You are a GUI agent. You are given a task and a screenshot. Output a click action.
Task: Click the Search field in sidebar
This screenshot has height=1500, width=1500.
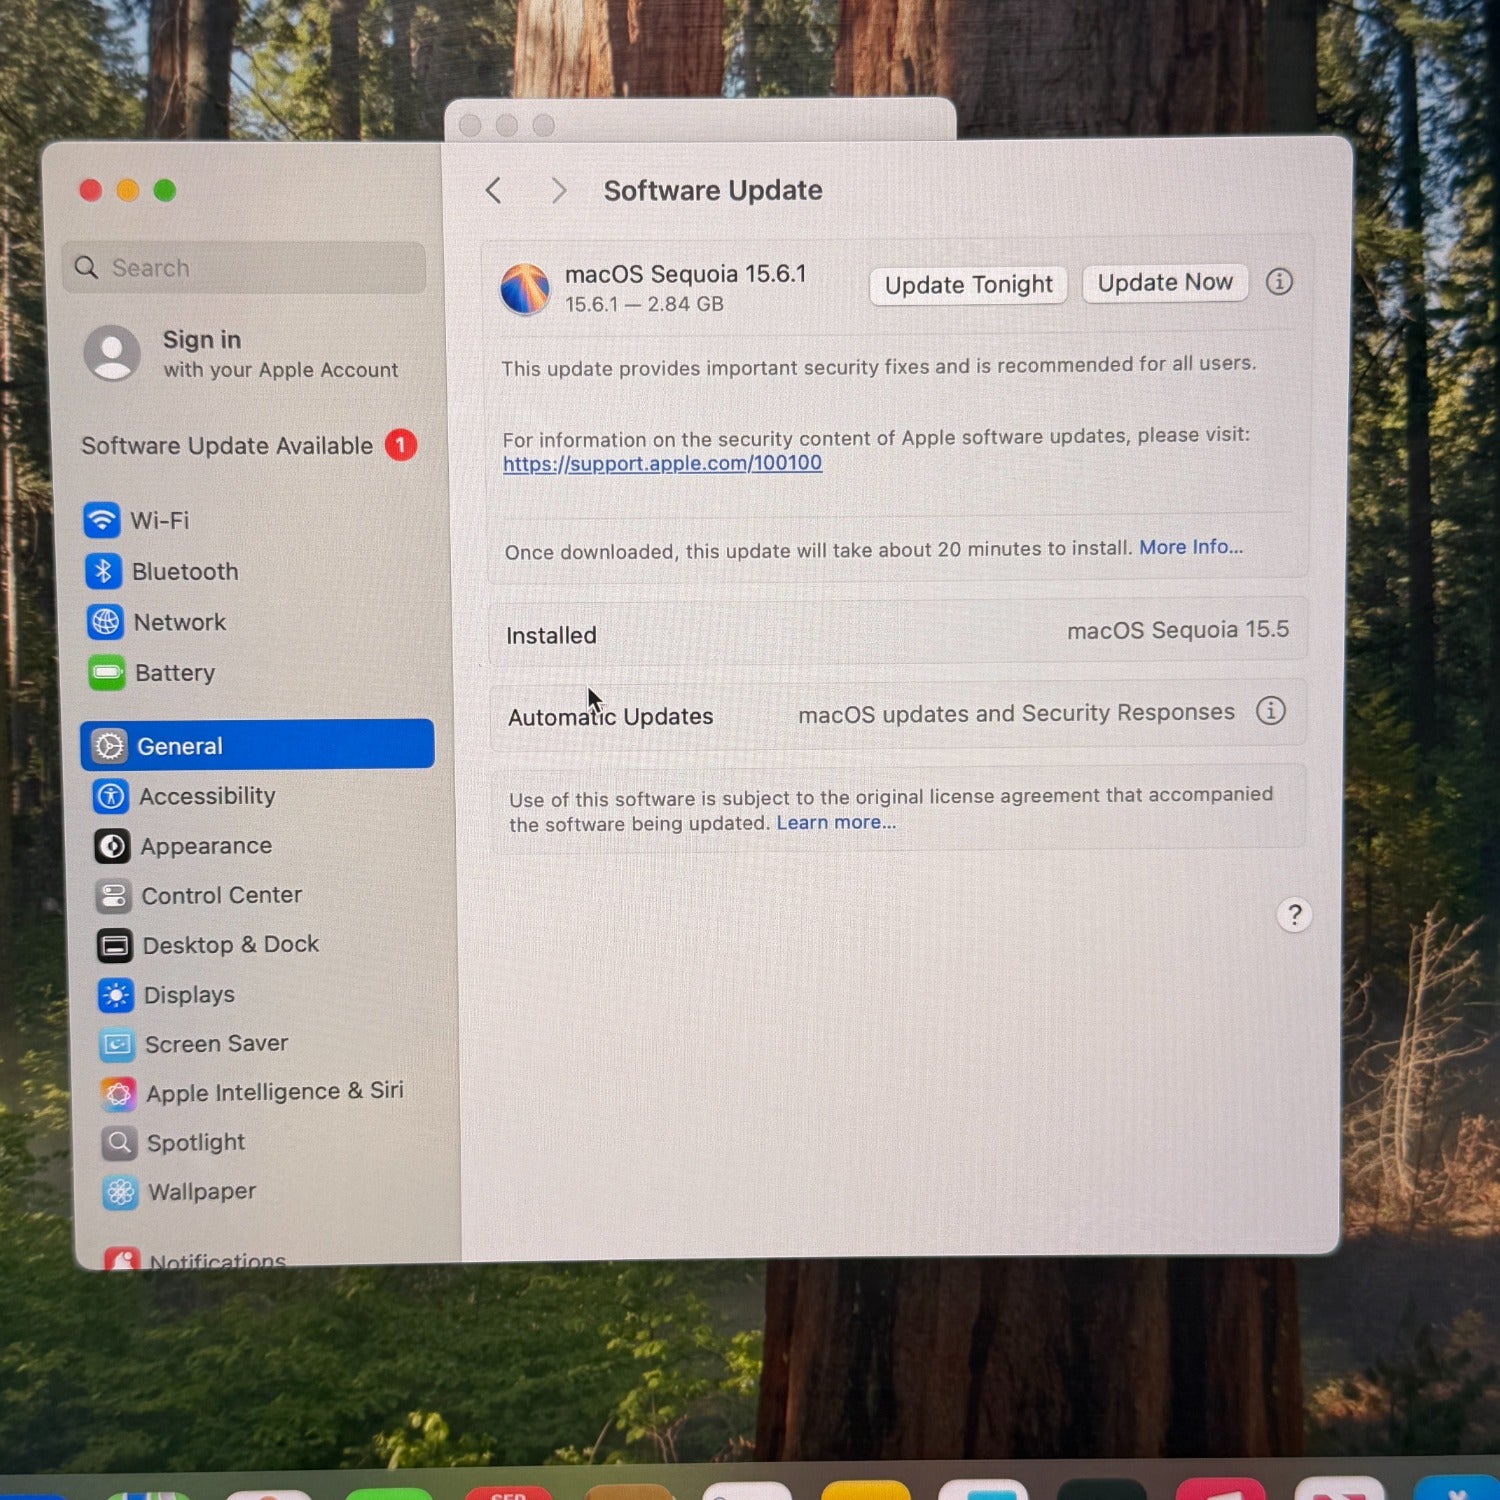click(x=245, y=268)
